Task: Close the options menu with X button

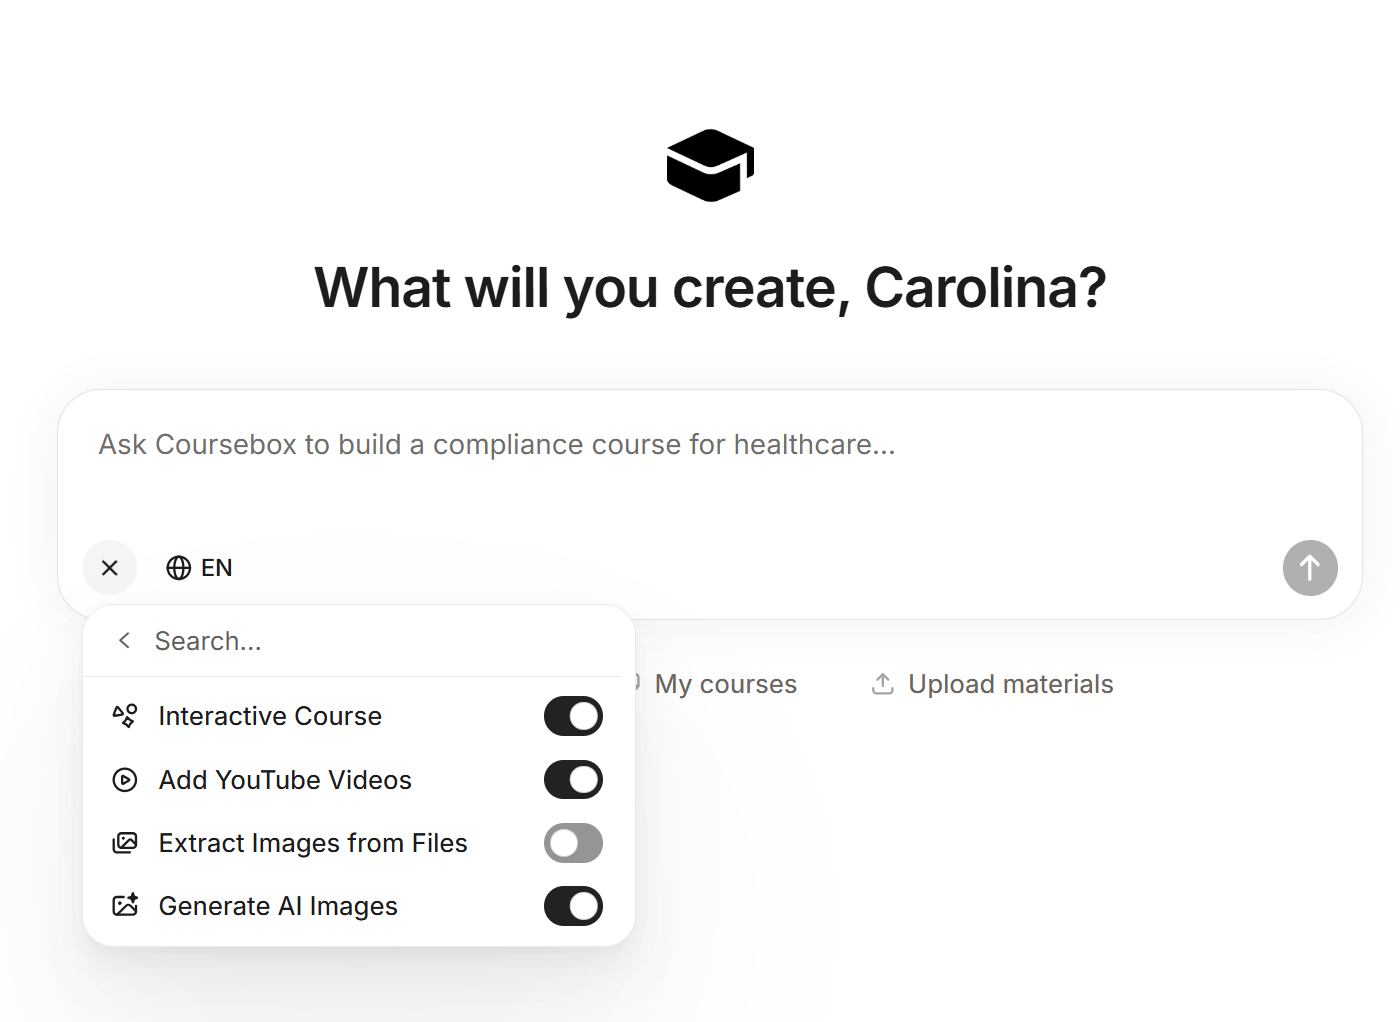Action: coord(110,568)
